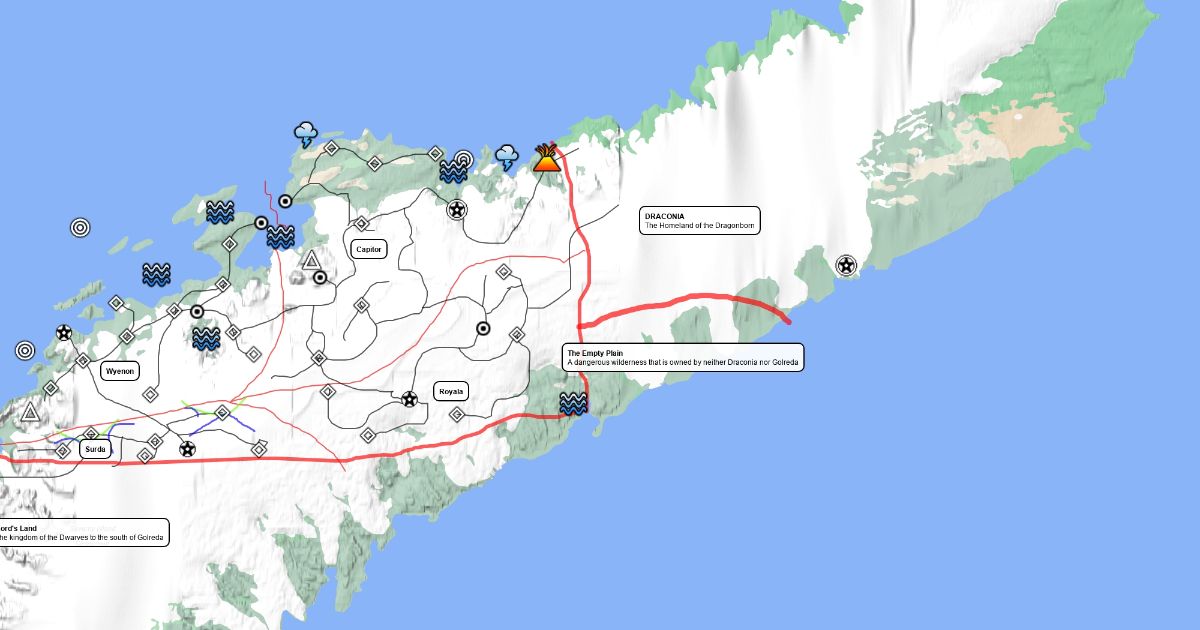The image size is (1200, 630).
Task: Open the Capitor label
Action: (368, 250)
